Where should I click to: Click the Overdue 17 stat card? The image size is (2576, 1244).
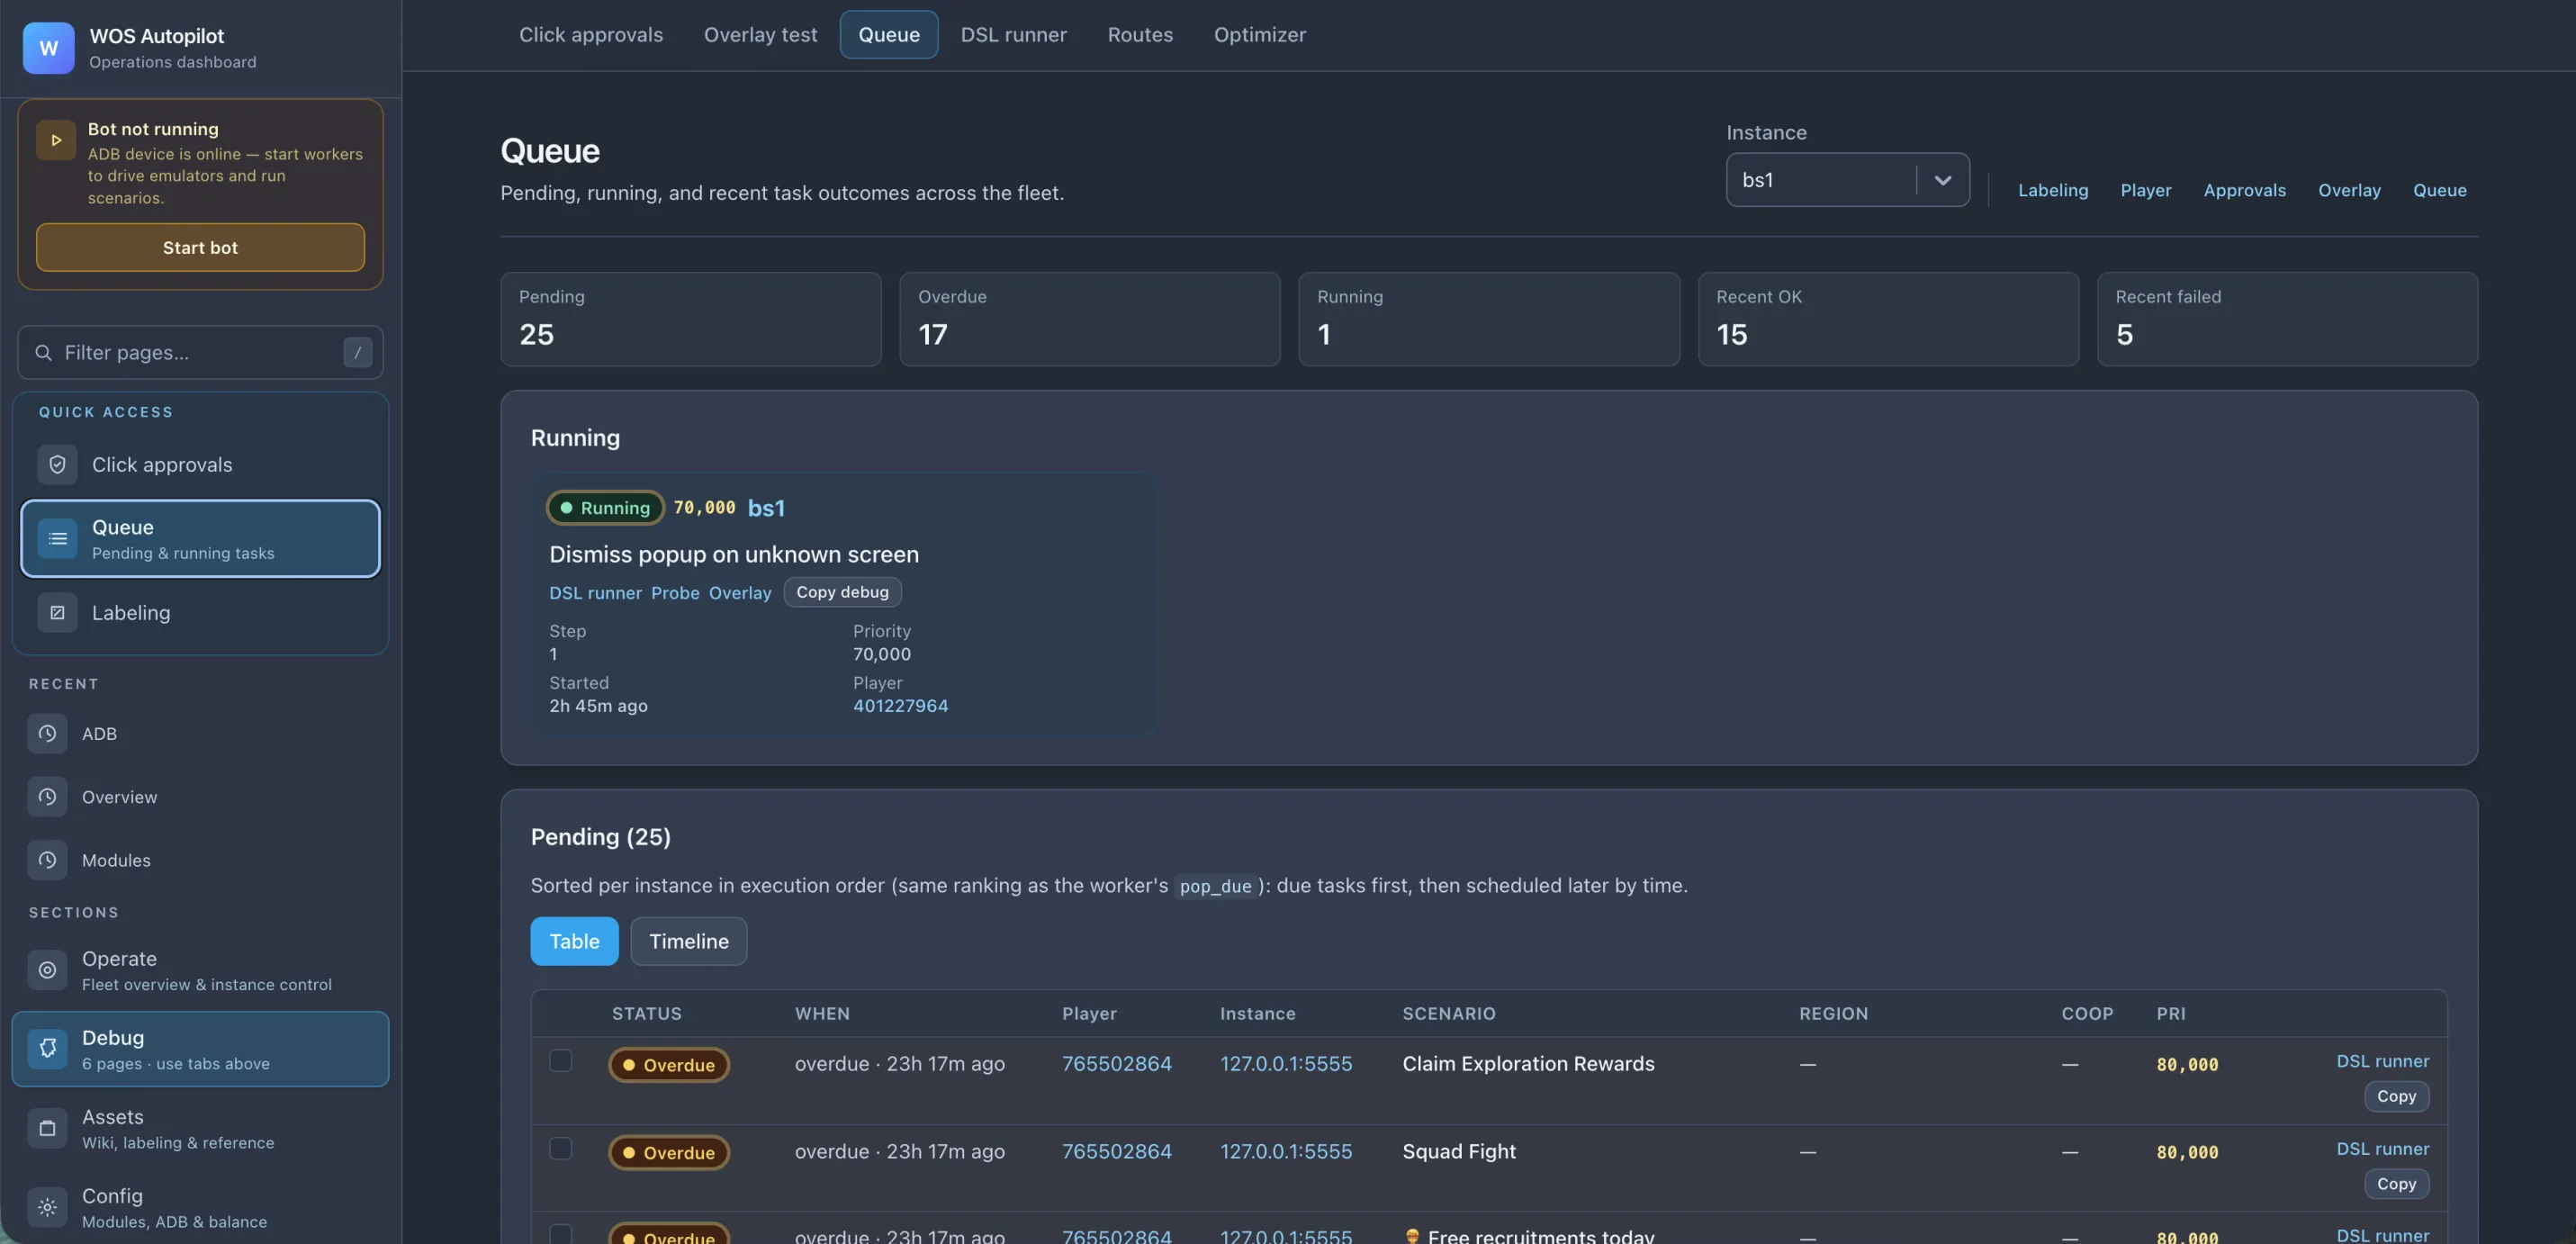click(x=1089, y=319)
